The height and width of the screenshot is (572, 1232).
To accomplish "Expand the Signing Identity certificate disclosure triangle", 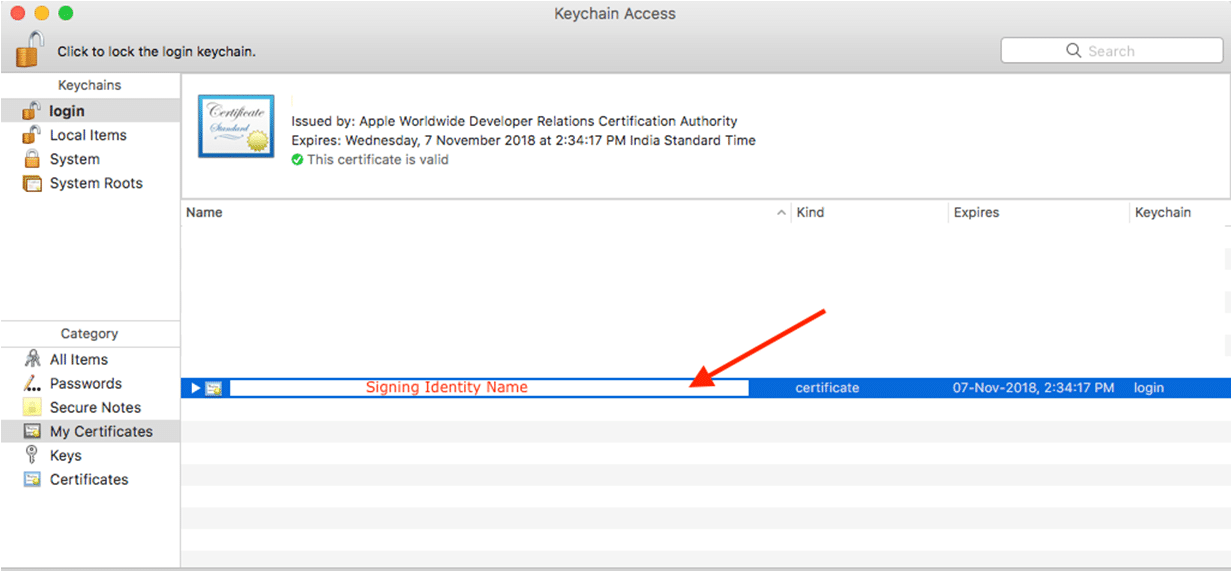I will [x=196, y=388].
